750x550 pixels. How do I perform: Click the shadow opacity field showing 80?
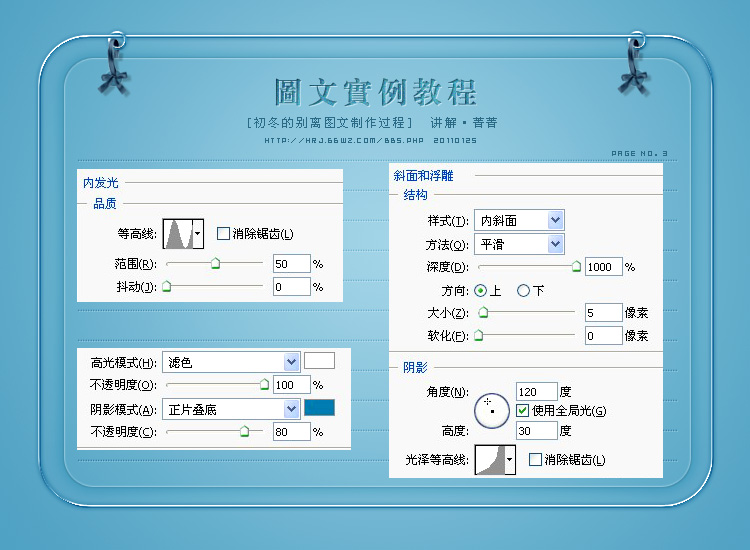(292, 431)
